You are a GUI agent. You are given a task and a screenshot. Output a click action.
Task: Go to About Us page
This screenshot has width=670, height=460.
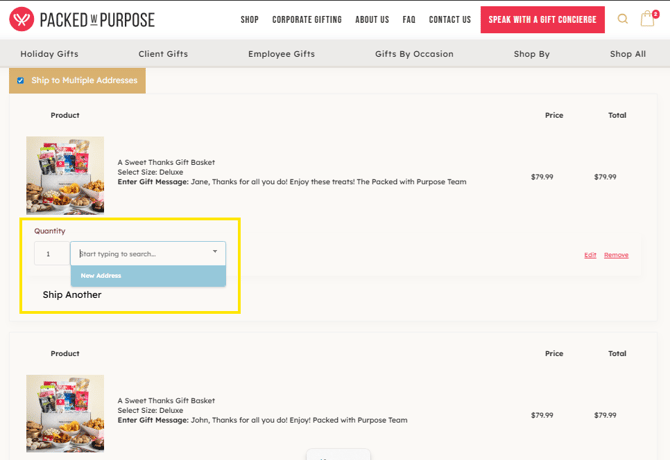pos(372,20)
